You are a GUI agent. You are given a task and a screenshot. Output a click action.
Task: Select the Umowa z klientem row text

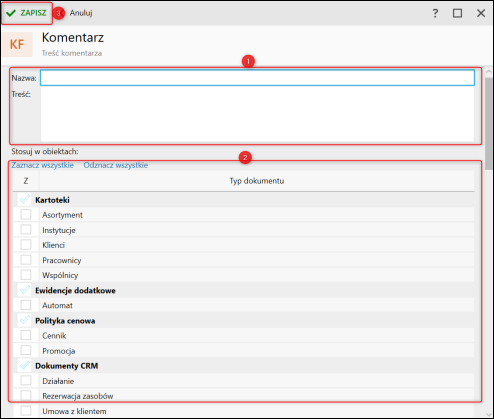[74, 411]
